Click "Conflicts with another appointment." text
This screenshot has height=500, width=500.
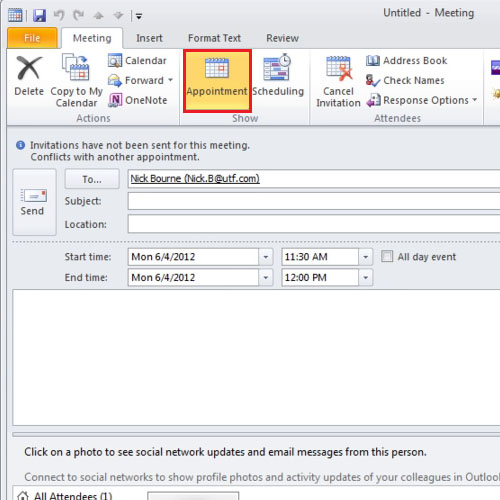(x=115, y=157)
